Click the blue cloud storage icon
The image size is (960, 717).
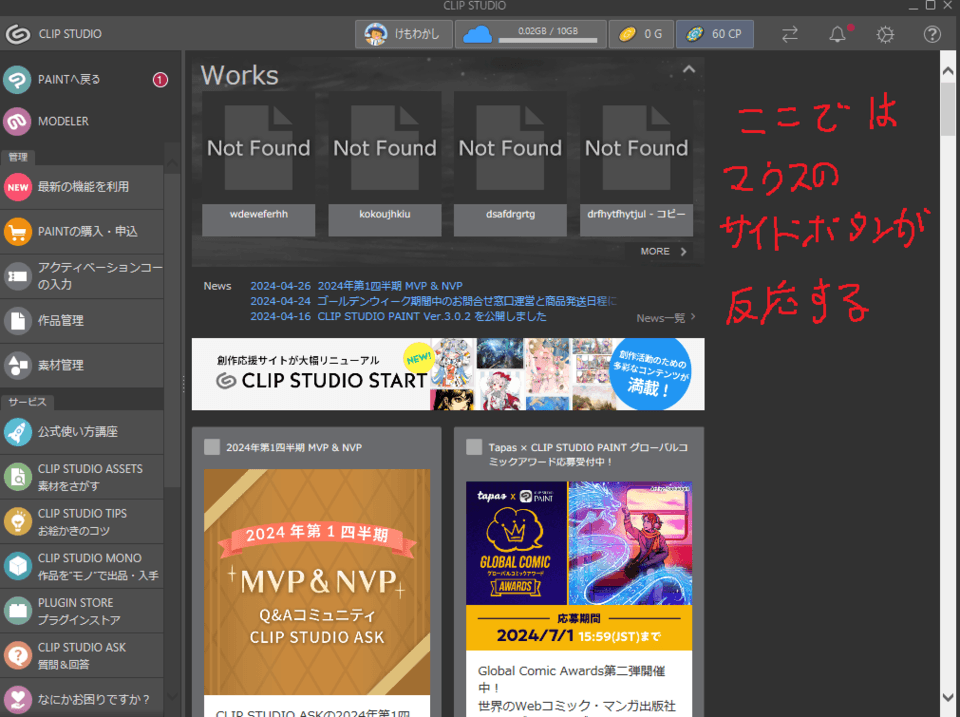point(477,34)
